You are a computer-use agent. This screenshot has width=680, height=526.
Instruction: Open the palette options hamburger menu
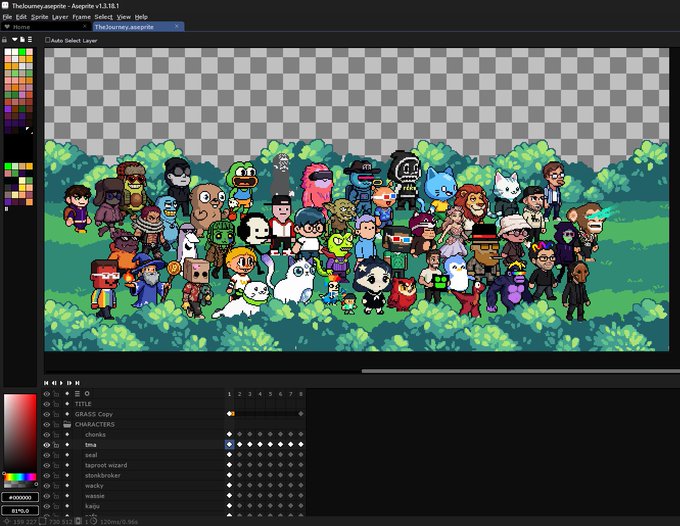(x=30, y=39)
